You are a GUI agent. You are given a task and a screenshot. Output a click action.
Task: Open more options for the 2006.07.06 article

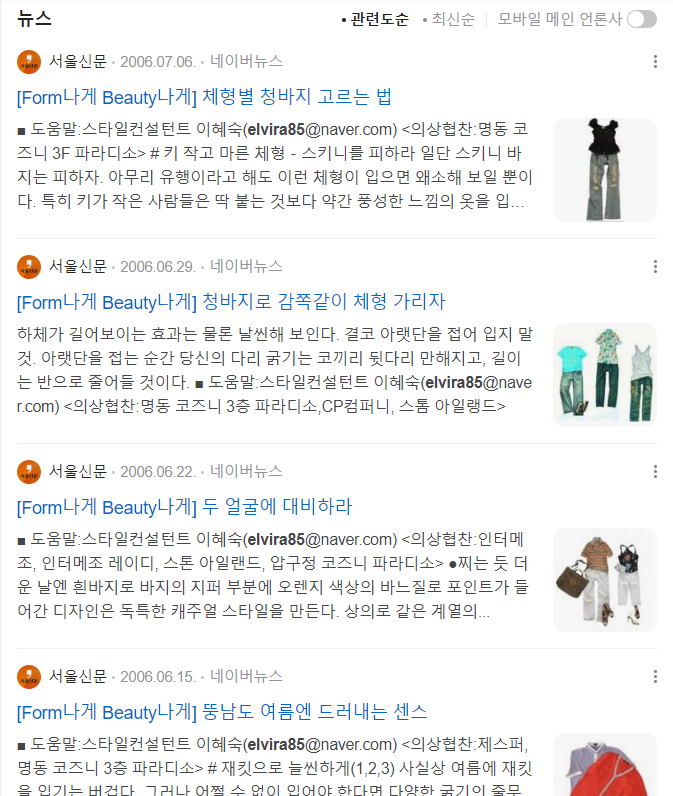(655, 61)
